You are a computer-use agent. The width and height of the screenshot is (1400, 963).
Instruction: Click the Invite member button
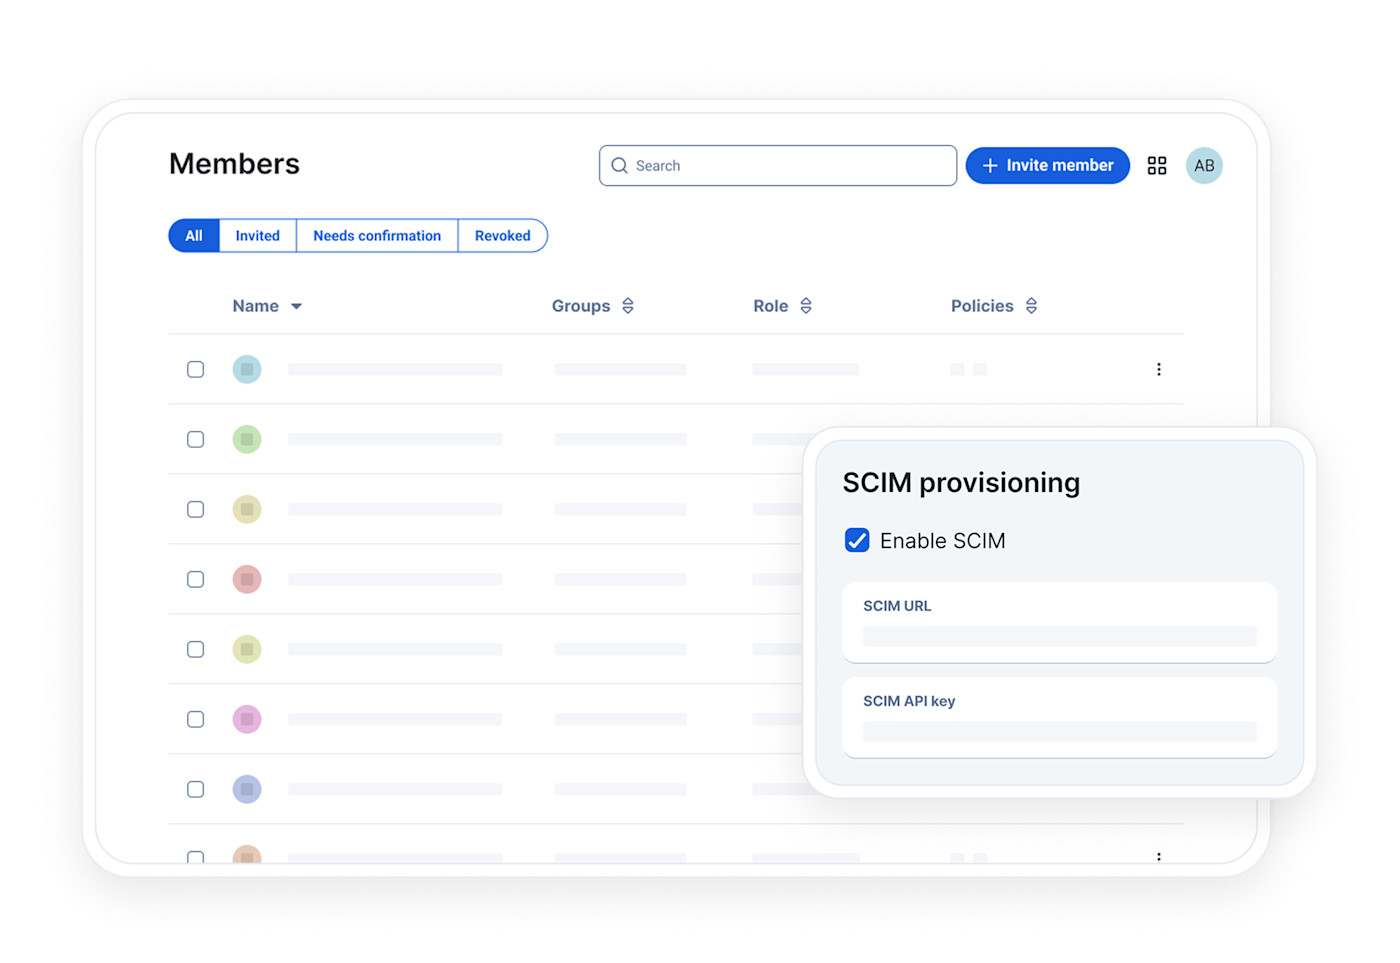tap(1048, 165)
